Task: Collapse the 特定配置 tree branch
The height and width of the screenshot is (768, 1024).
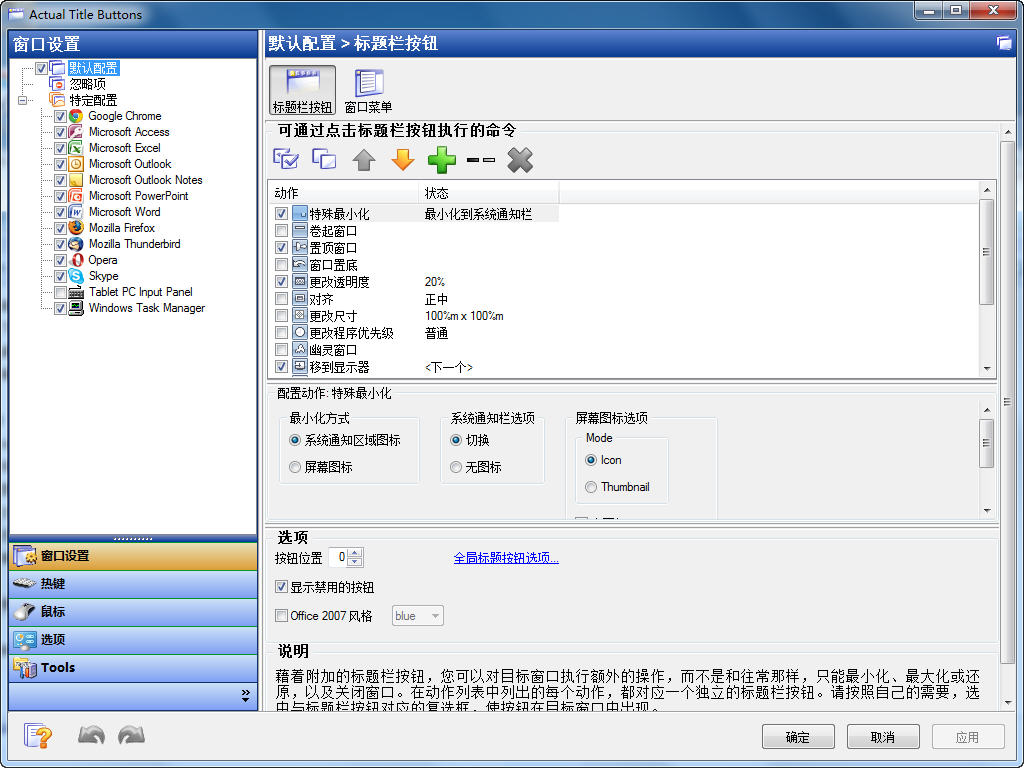Action: (x=24, y=100)
